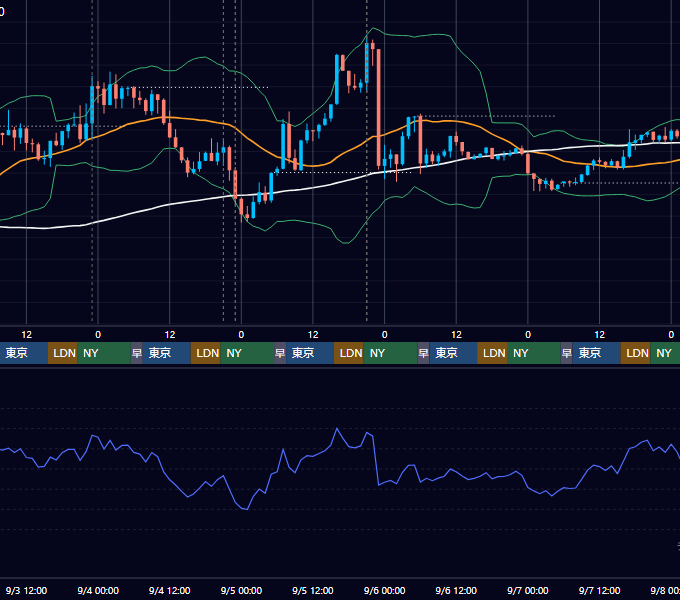Viewport: 680px width, 600px height.
Task: Select the LDN session block preceding 9/6 00:00
Action: (349, 353)
